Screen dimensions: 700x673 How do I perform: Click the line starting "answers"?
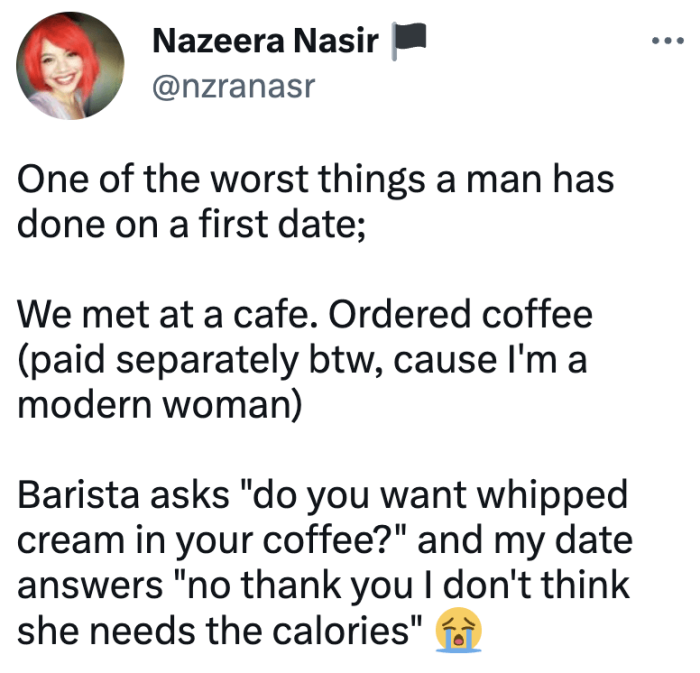(323, 585)
